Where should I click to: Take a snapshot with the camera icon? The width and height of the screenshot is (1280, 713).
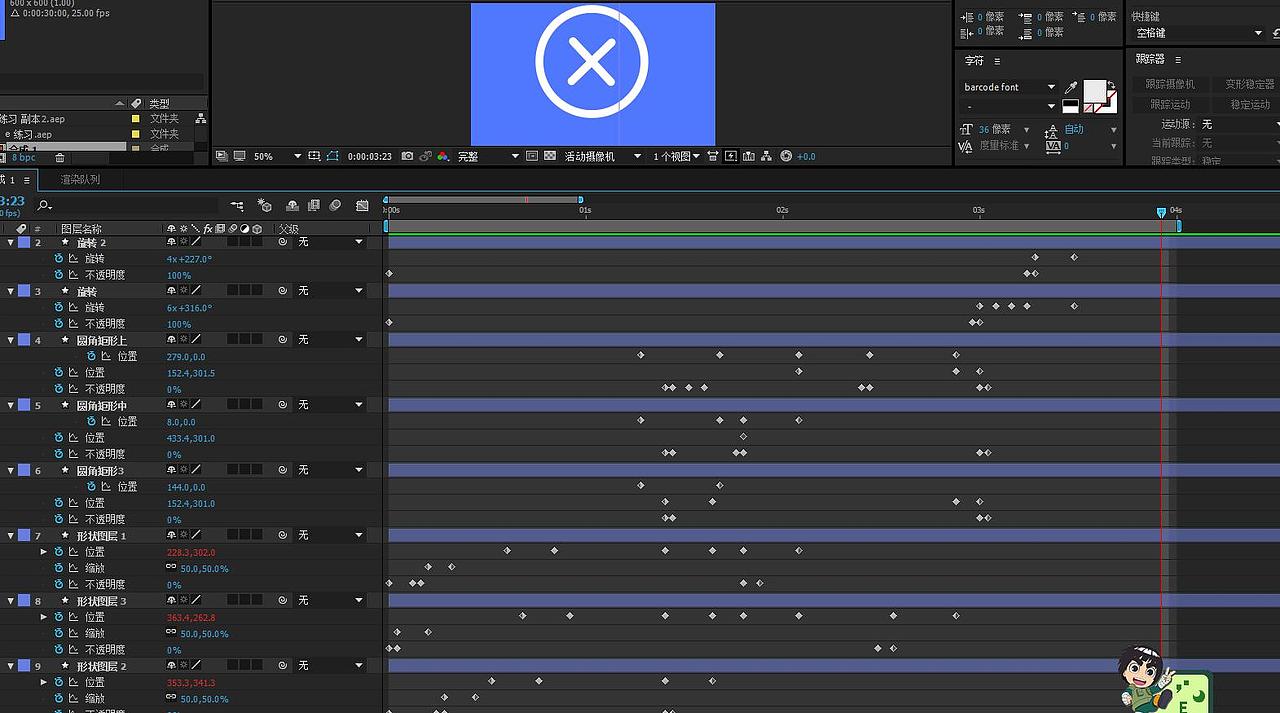tap(407, 156)
